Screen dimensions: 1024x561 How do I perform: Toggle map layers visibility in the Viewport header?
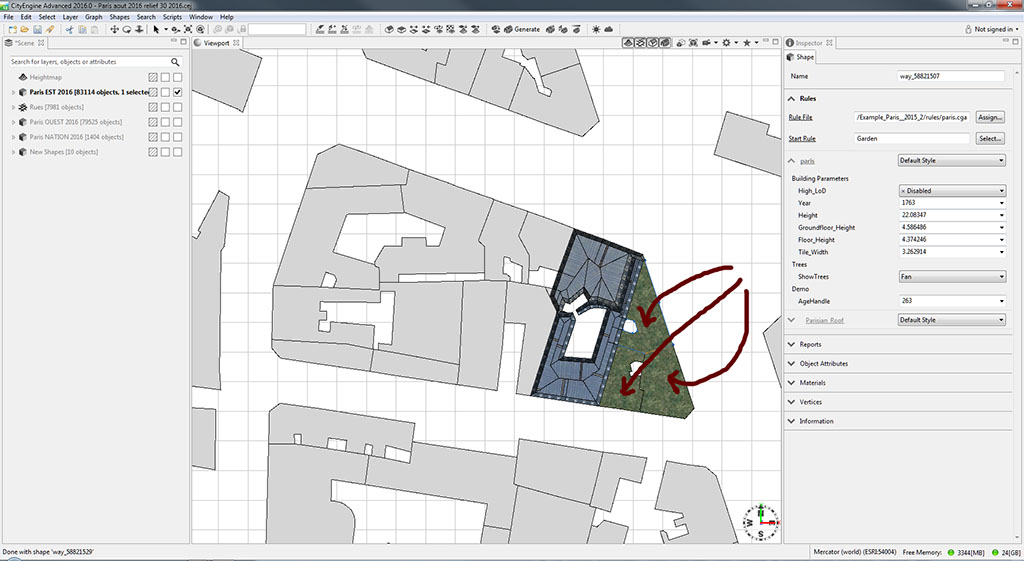coord(628,42)
